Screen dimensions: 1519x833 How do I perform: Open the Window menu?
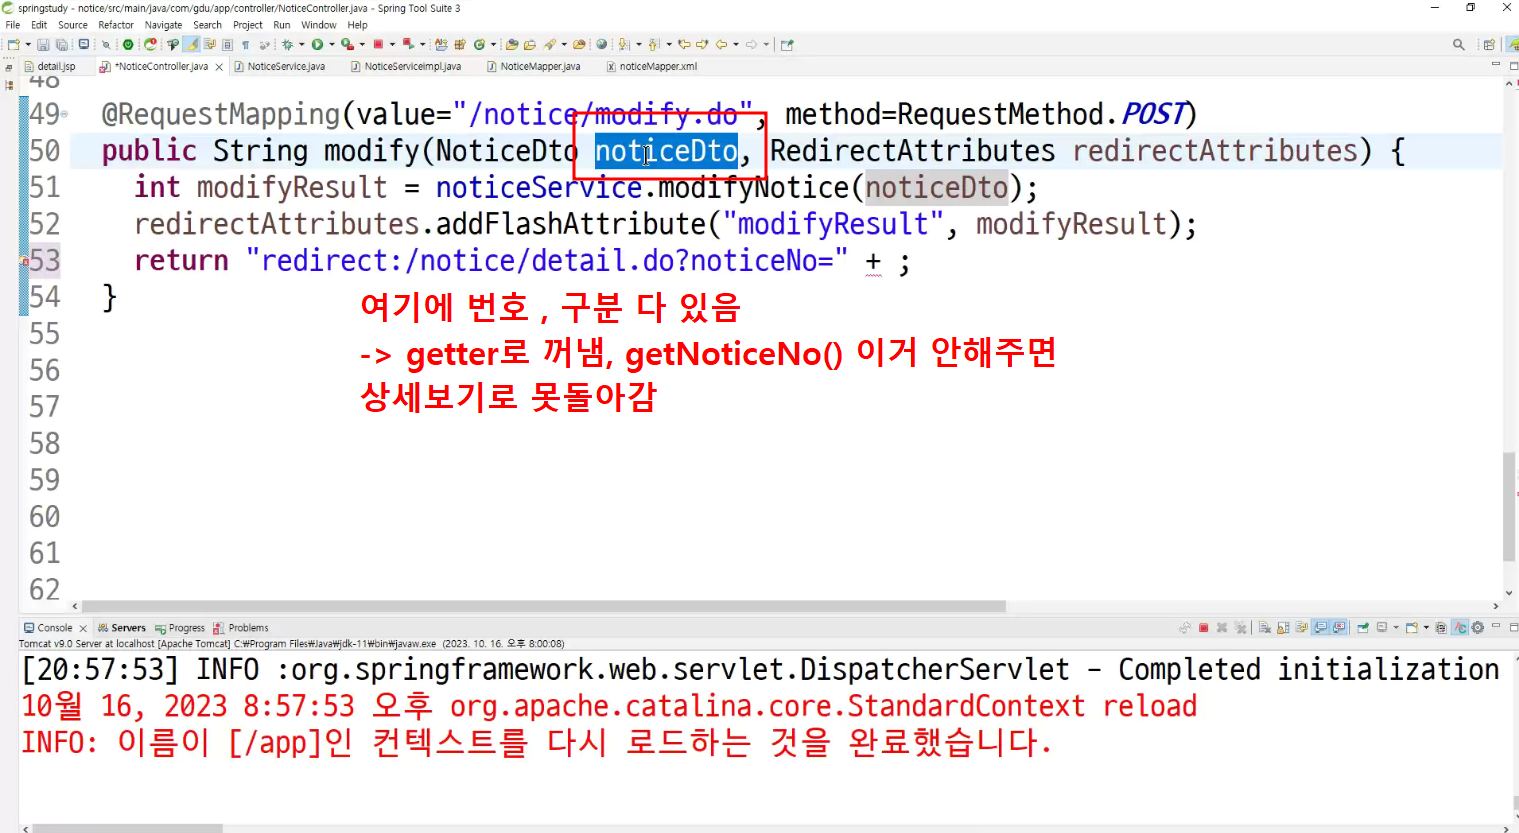click(319, 25)
